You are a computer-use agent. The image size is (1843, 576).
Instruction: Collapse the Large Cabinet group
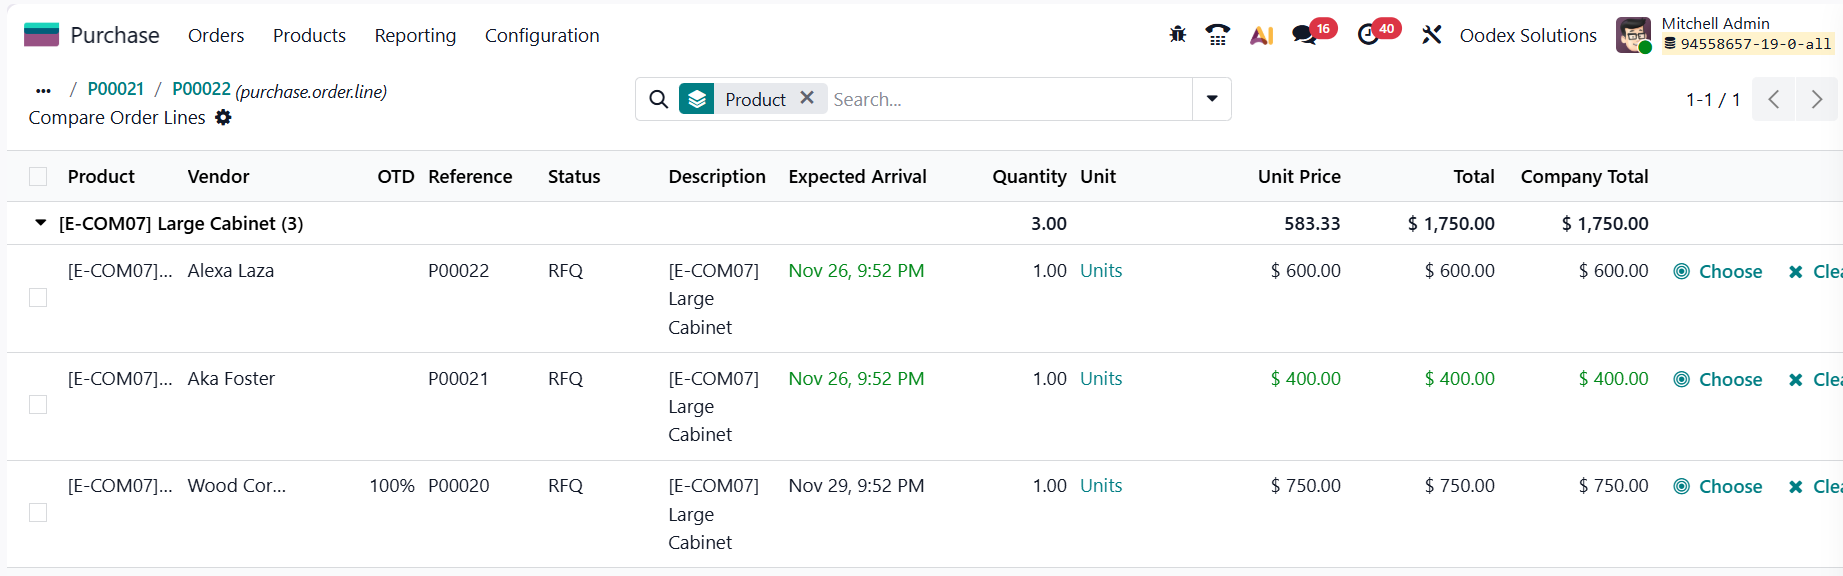pos(41,223)
